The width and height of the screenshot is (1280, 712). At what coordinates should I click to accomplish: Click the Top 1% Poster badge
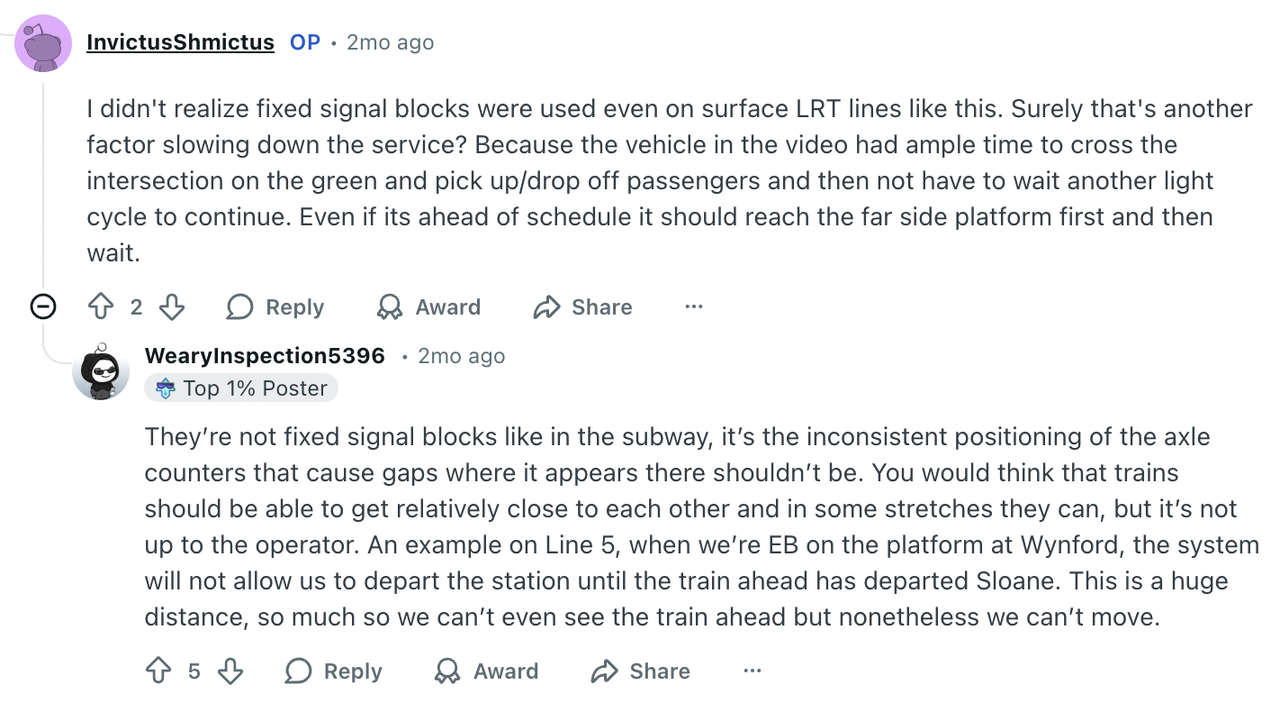pyautogui.click(x=241, y=388)
